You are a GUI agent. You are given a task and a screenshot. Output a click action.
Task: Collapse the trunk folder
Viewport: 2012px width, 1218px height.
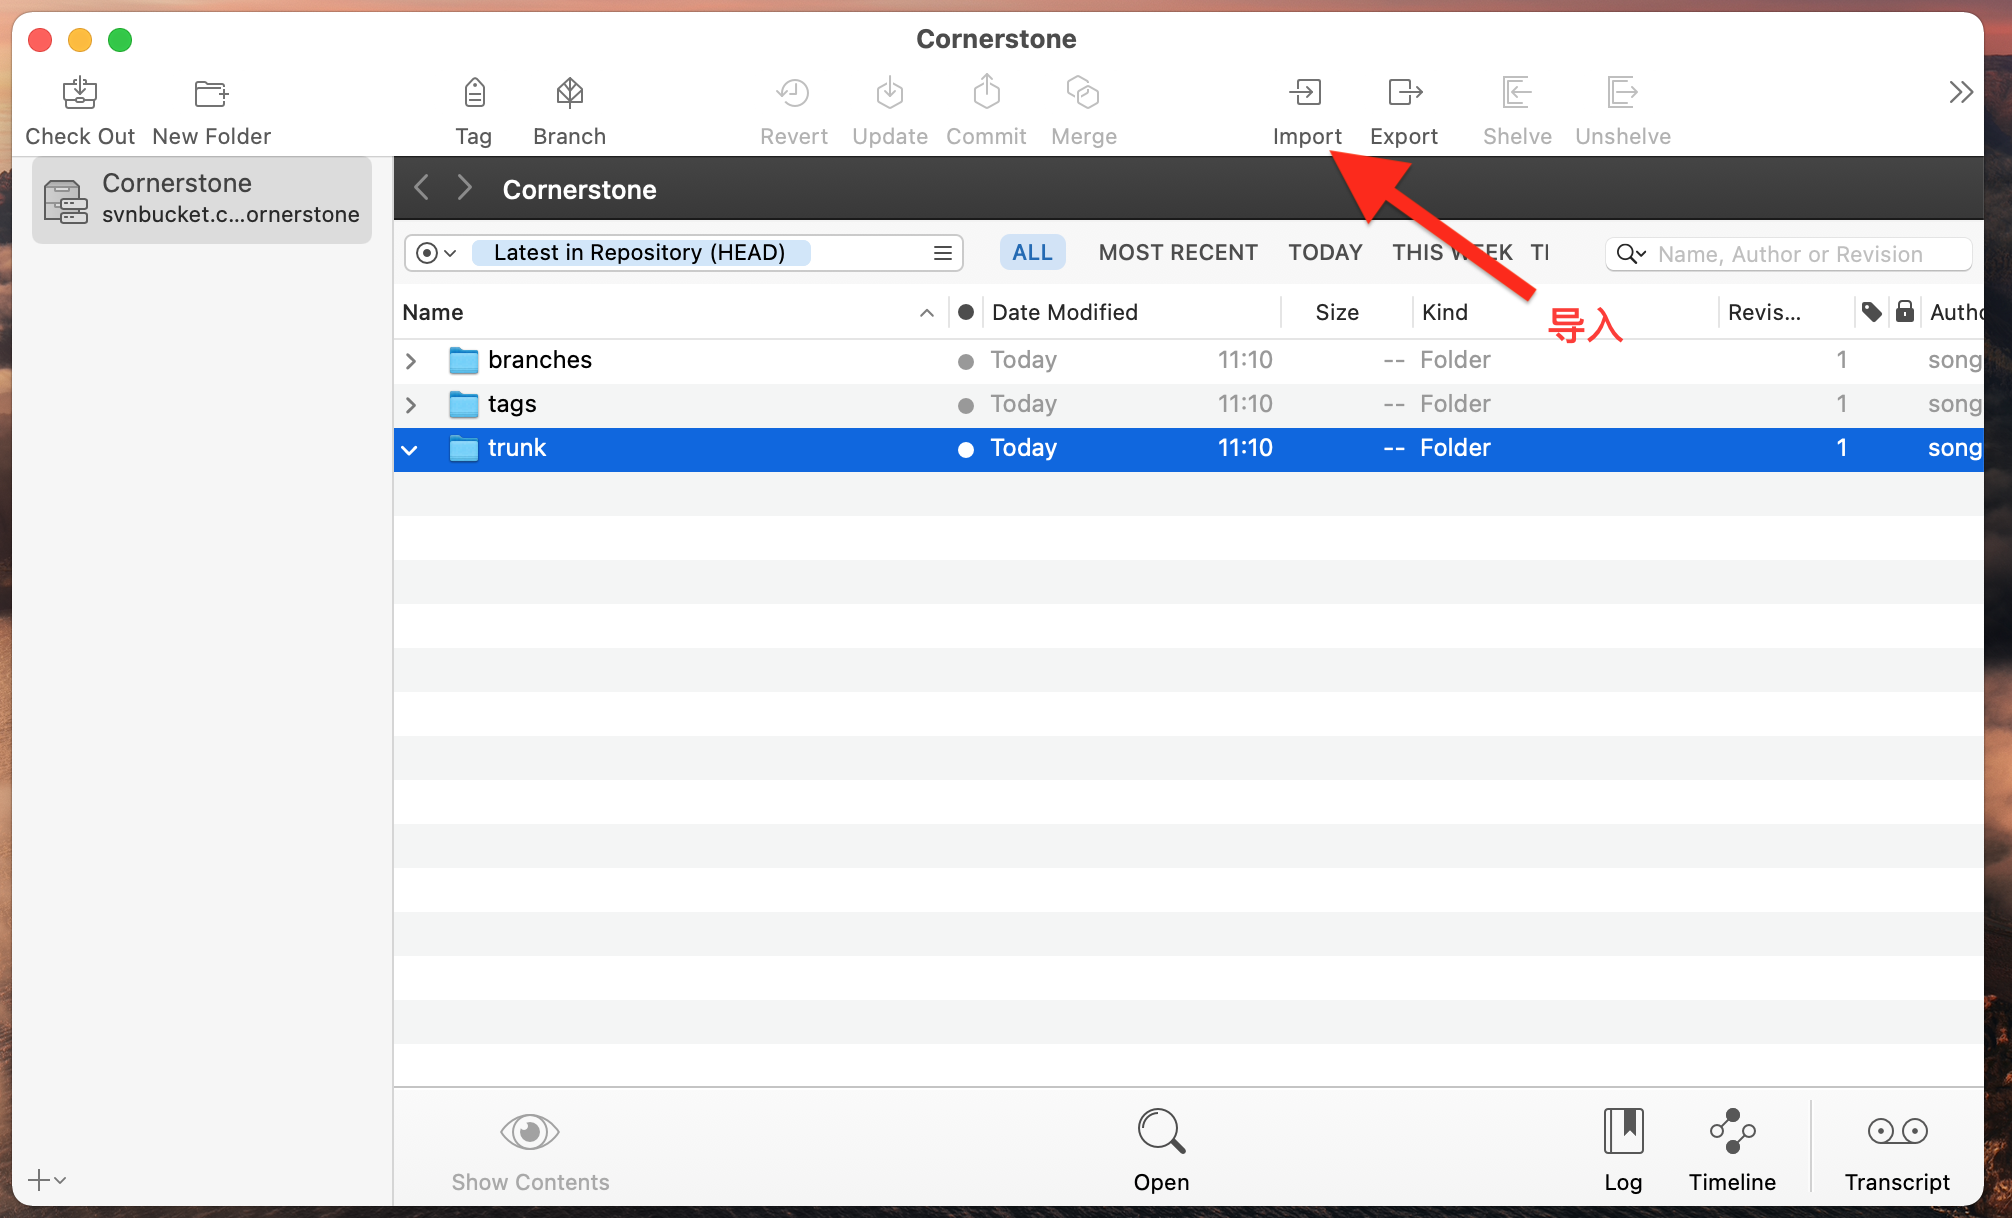pyautogui.click(x=410, y=448)
